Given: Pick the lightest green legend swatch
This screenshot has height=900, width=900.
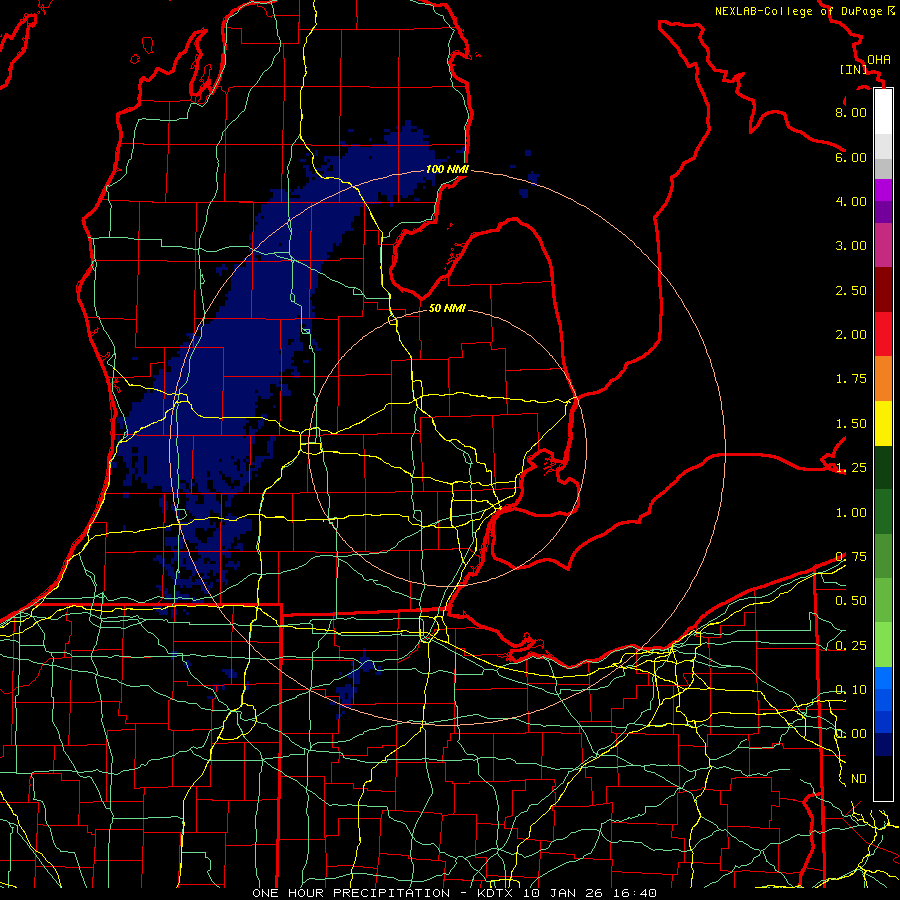Looking at the screenshot, I should tap(883, 645).
